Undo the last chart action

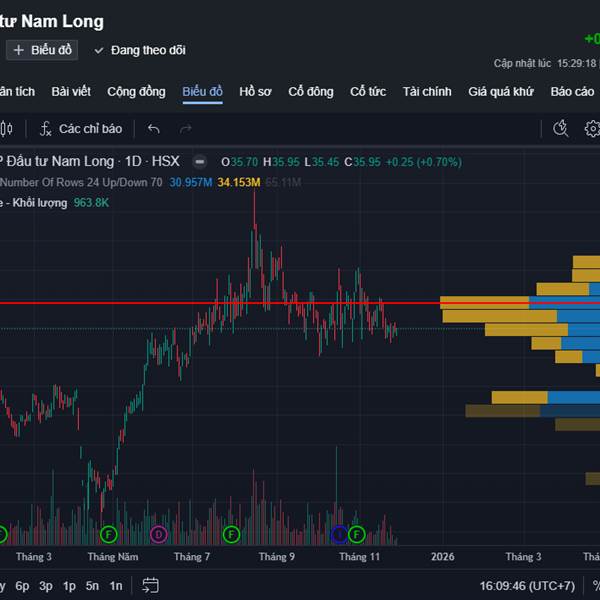(153, 129)
